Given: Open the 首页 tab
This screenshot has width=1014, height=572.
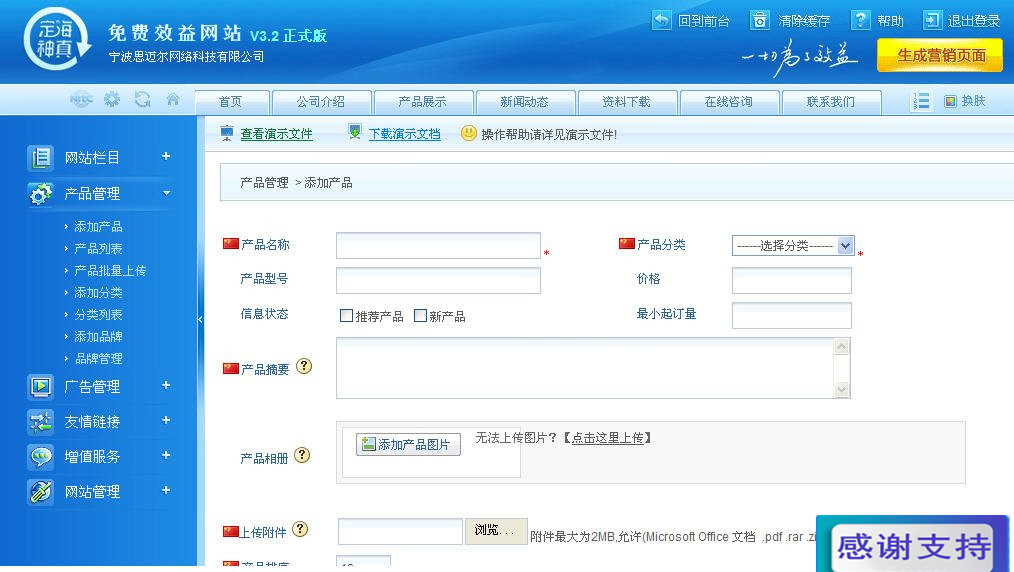Looking at the screenshot, I should [x=232, y=102].
